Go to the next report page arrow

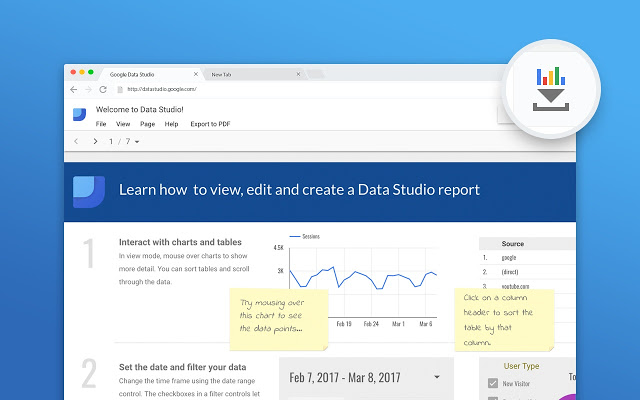coord(95,141)
